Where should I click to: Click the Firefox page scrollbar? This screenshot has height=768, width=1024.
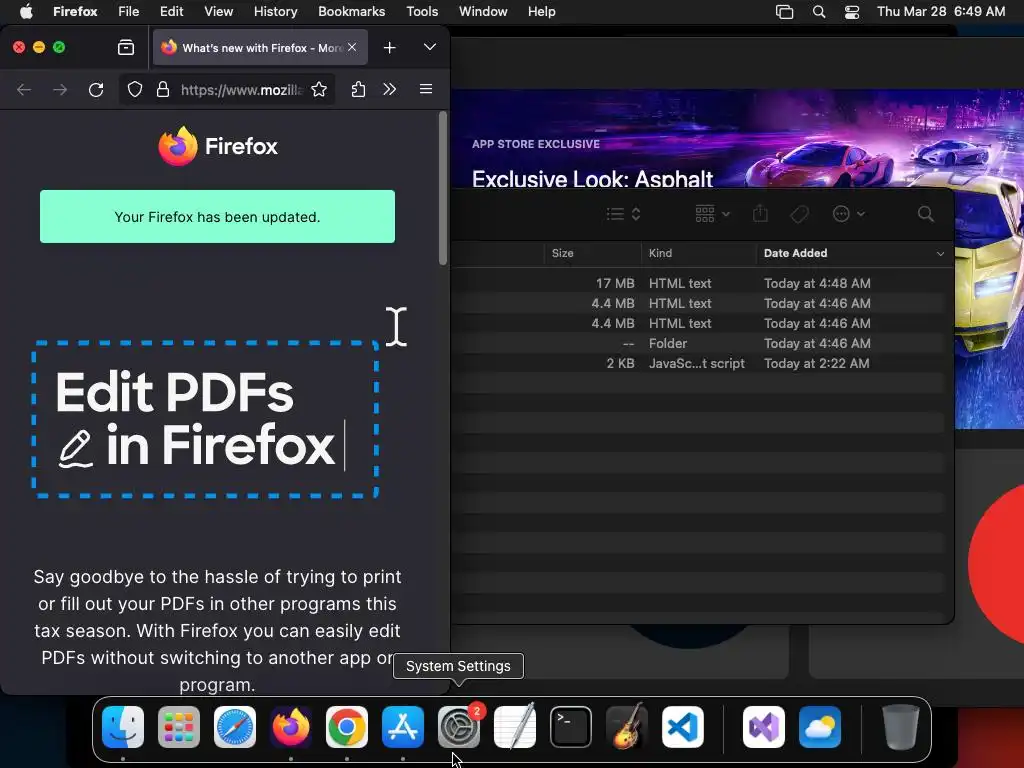point(443,188)
